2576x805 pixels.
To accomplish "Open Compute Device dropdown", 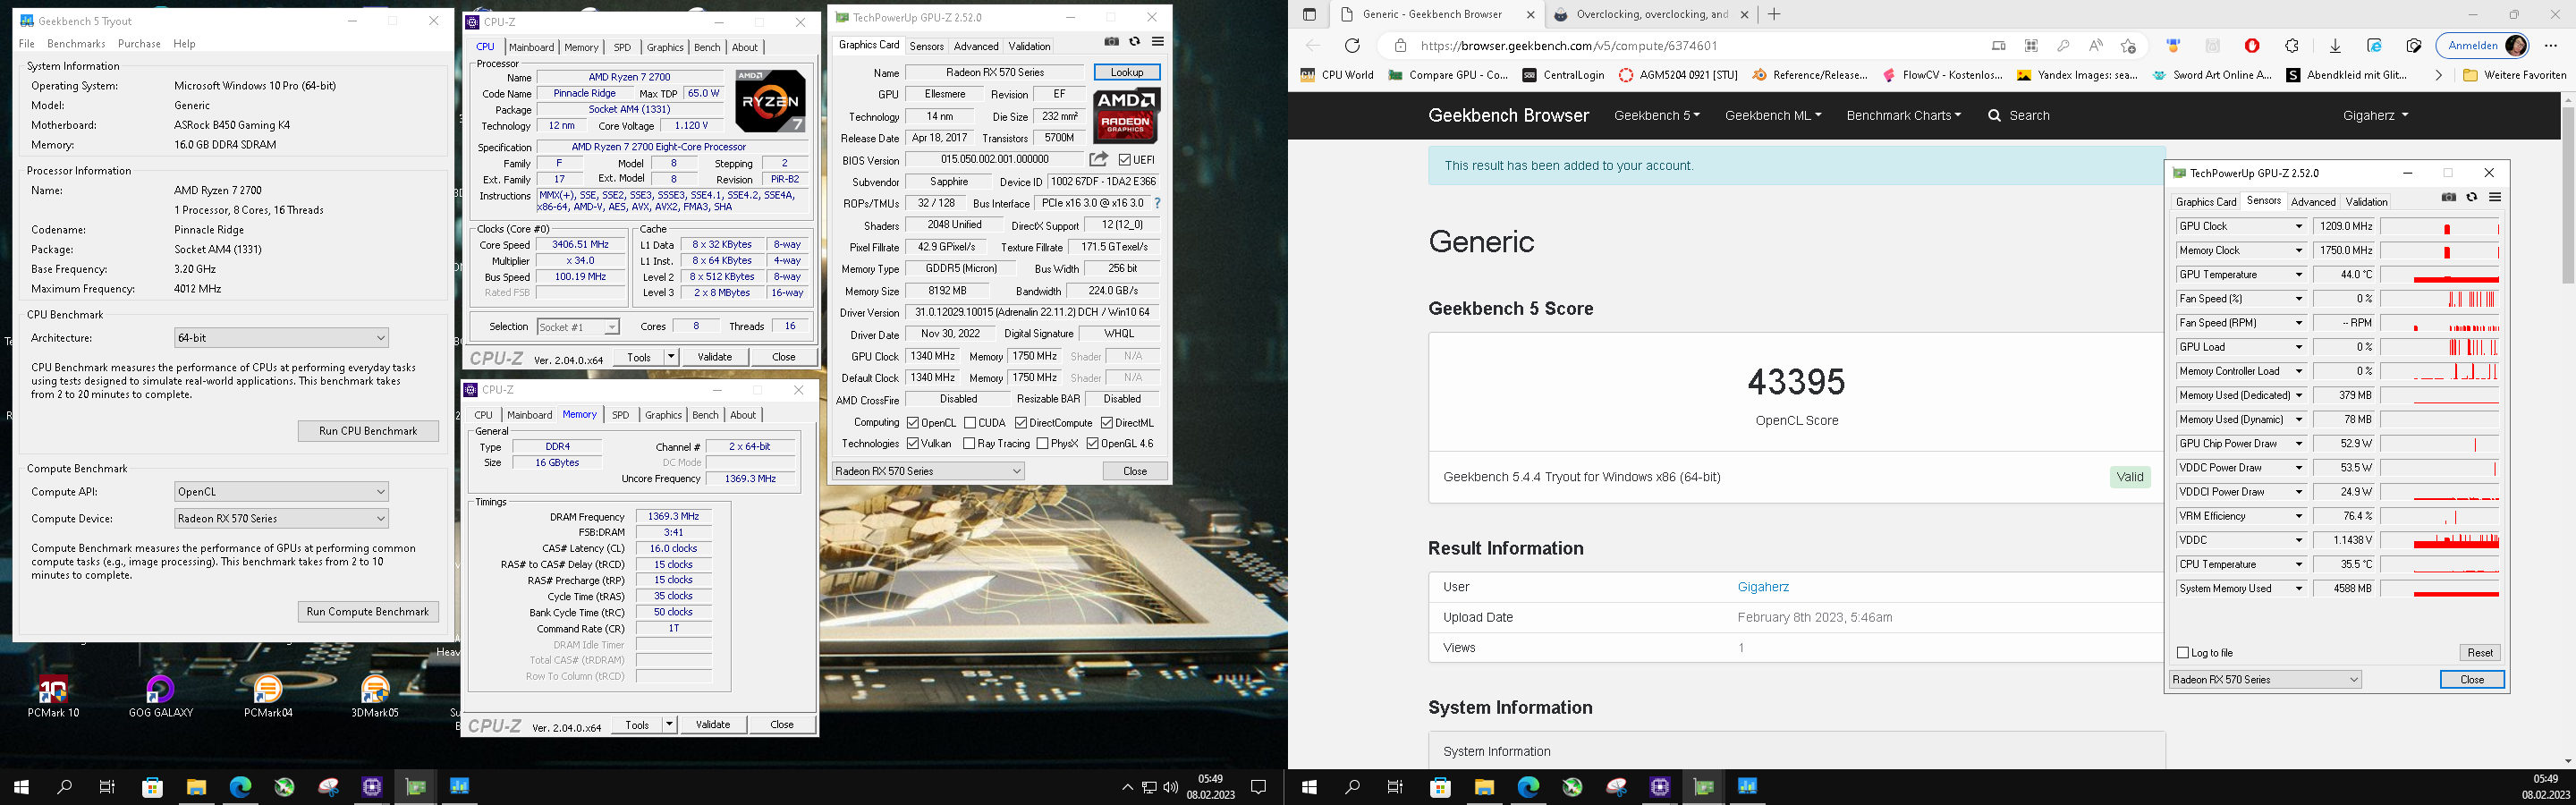I will (281, 519).
